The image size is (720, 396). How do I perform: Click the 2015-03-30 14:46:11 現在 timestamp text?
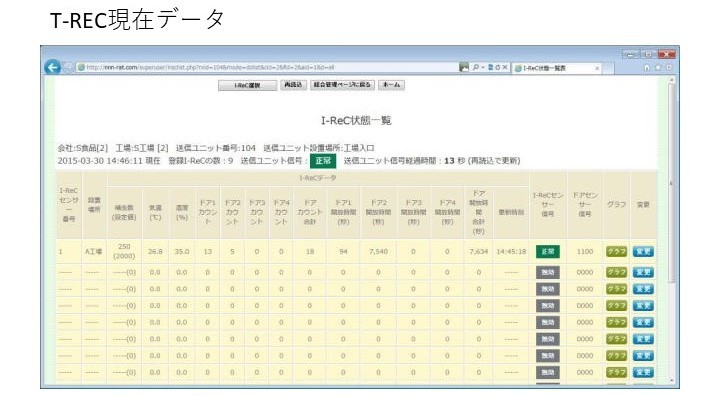click(109, 161)
